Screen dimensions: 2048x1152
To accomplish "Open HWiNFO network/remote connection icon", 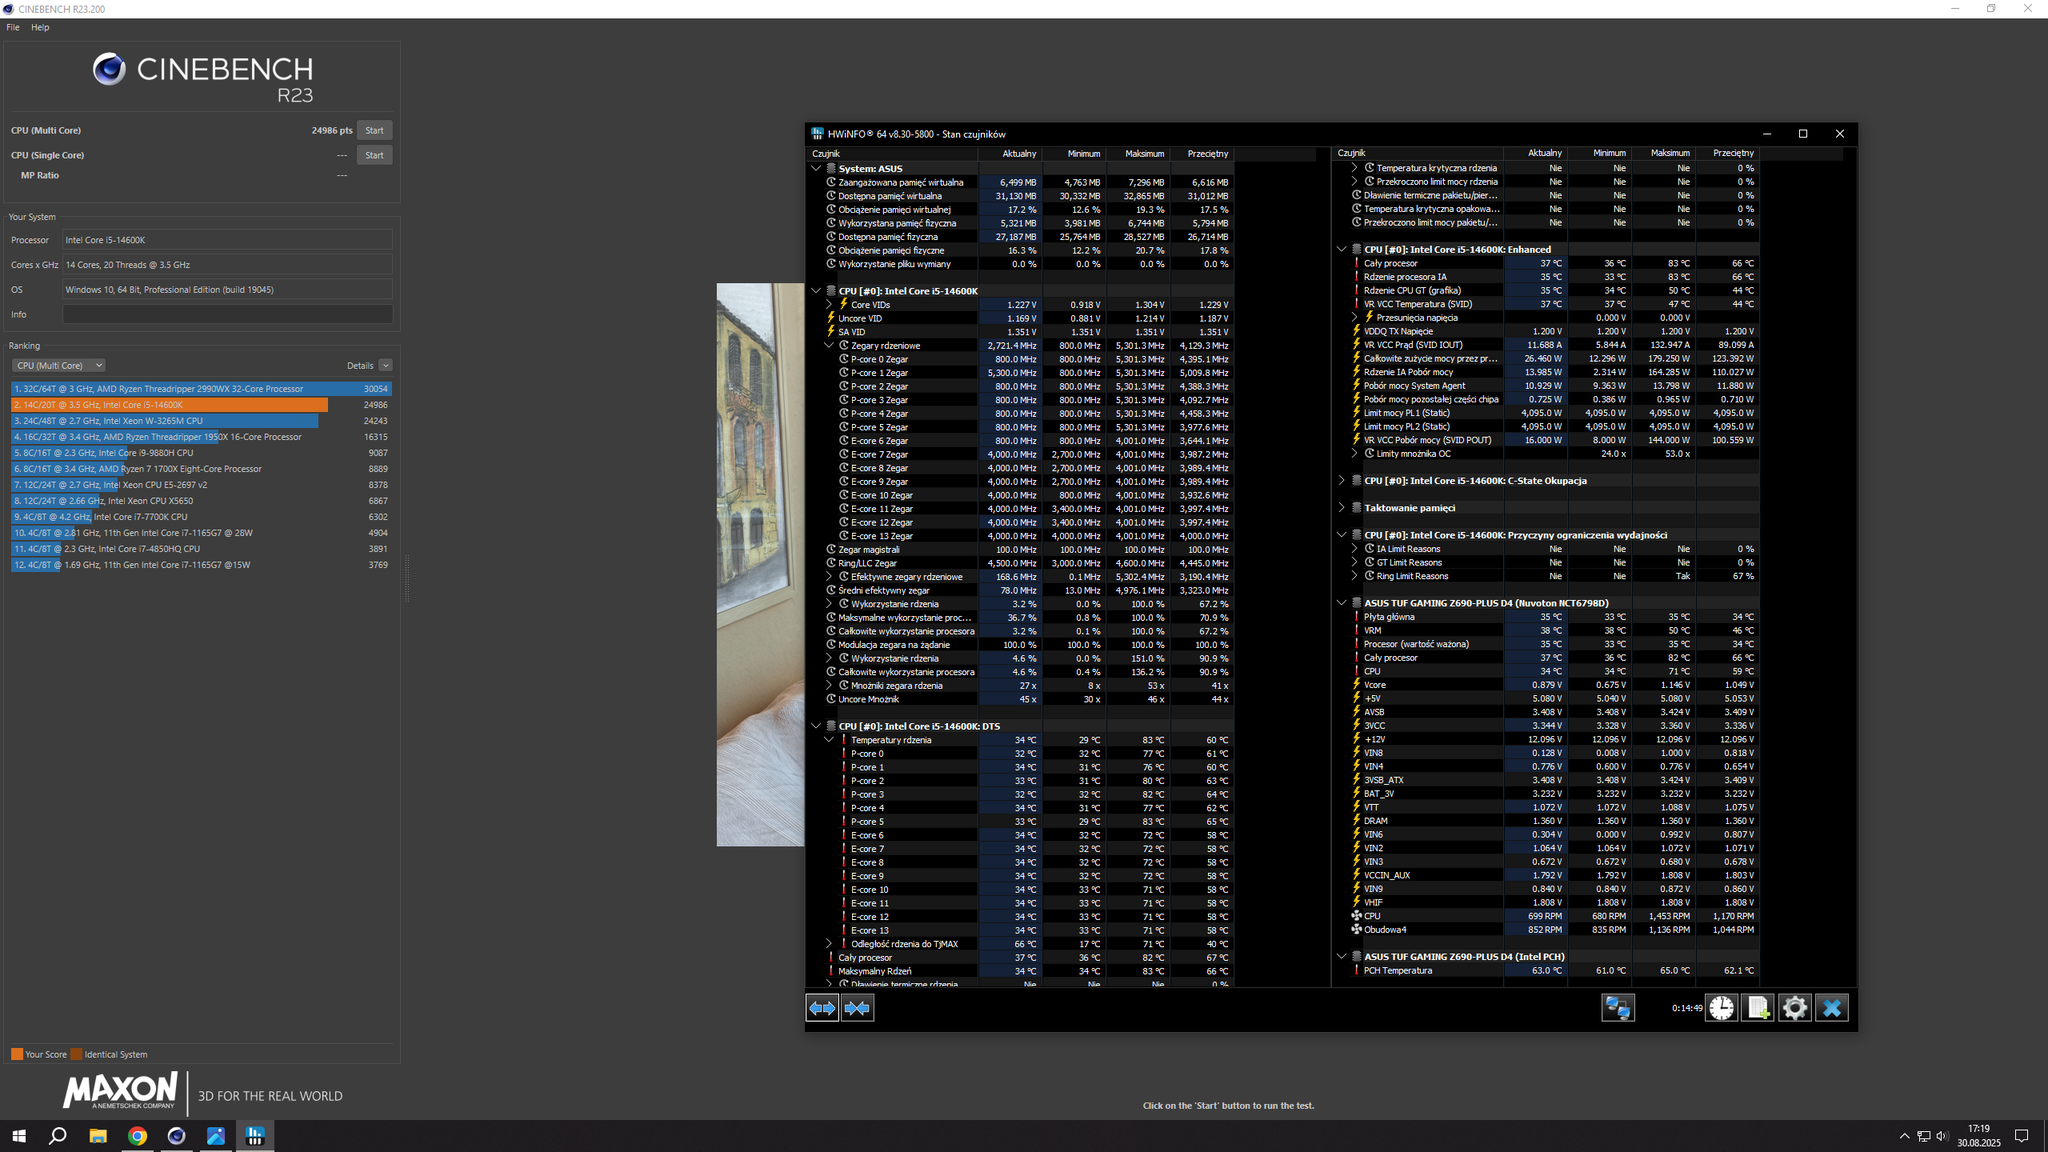I will click(1617, 1008).
